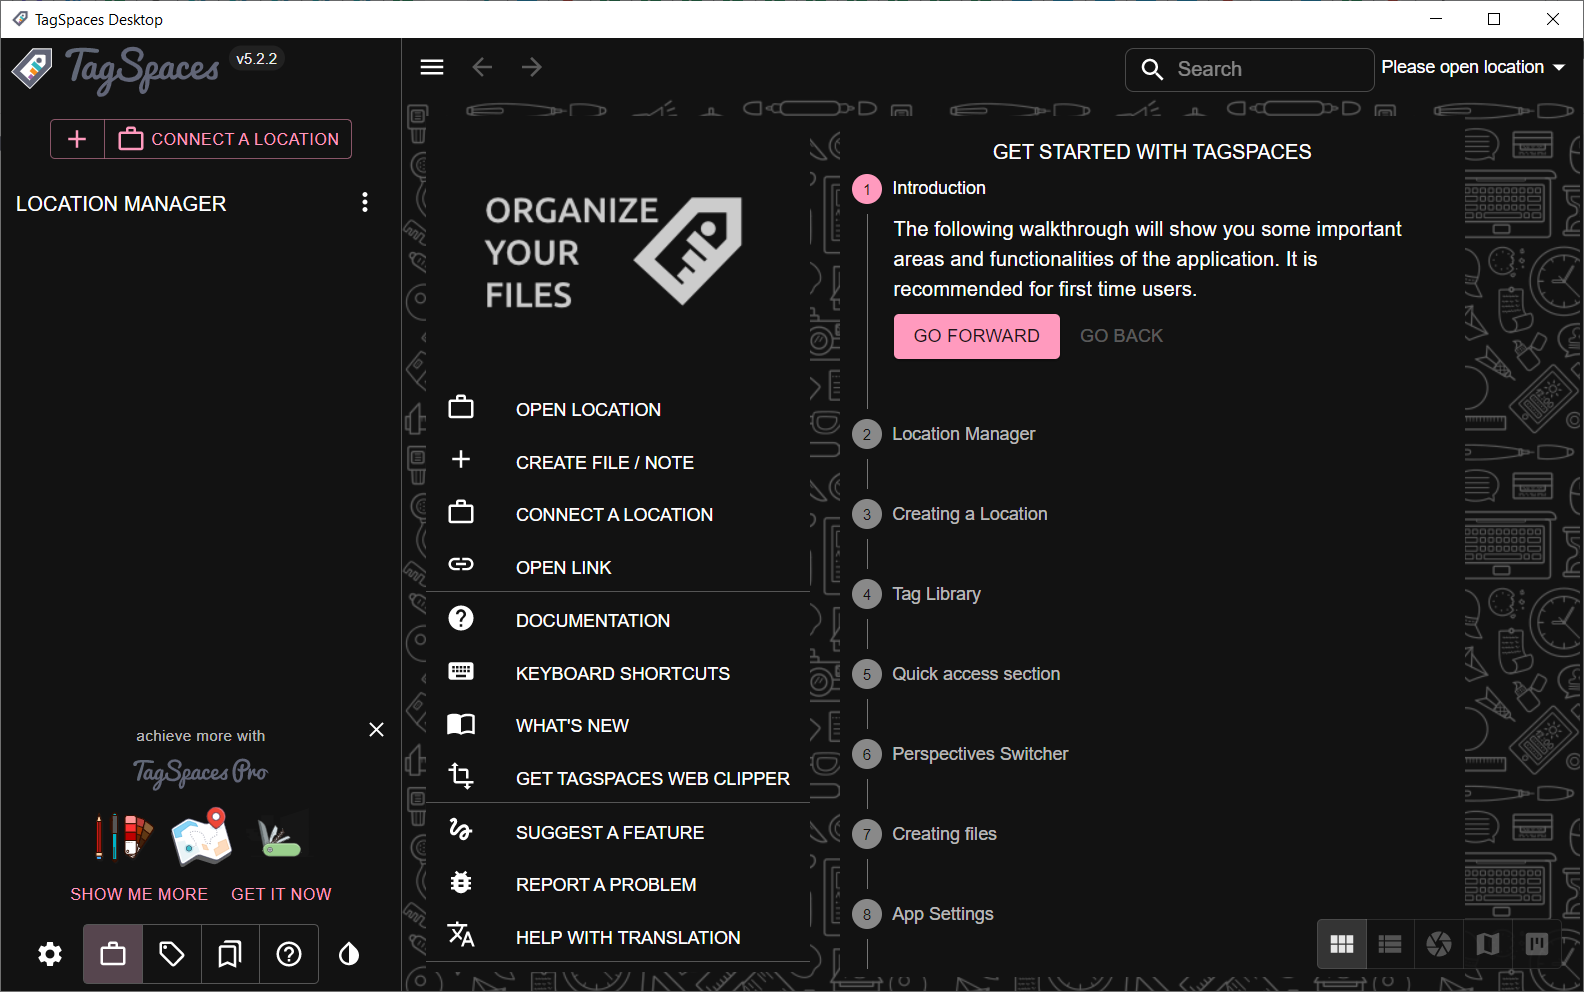Viewport: 1584px width, 992px height.
Task: Open the Tag Library panel
Action: [x=172, y=954]
